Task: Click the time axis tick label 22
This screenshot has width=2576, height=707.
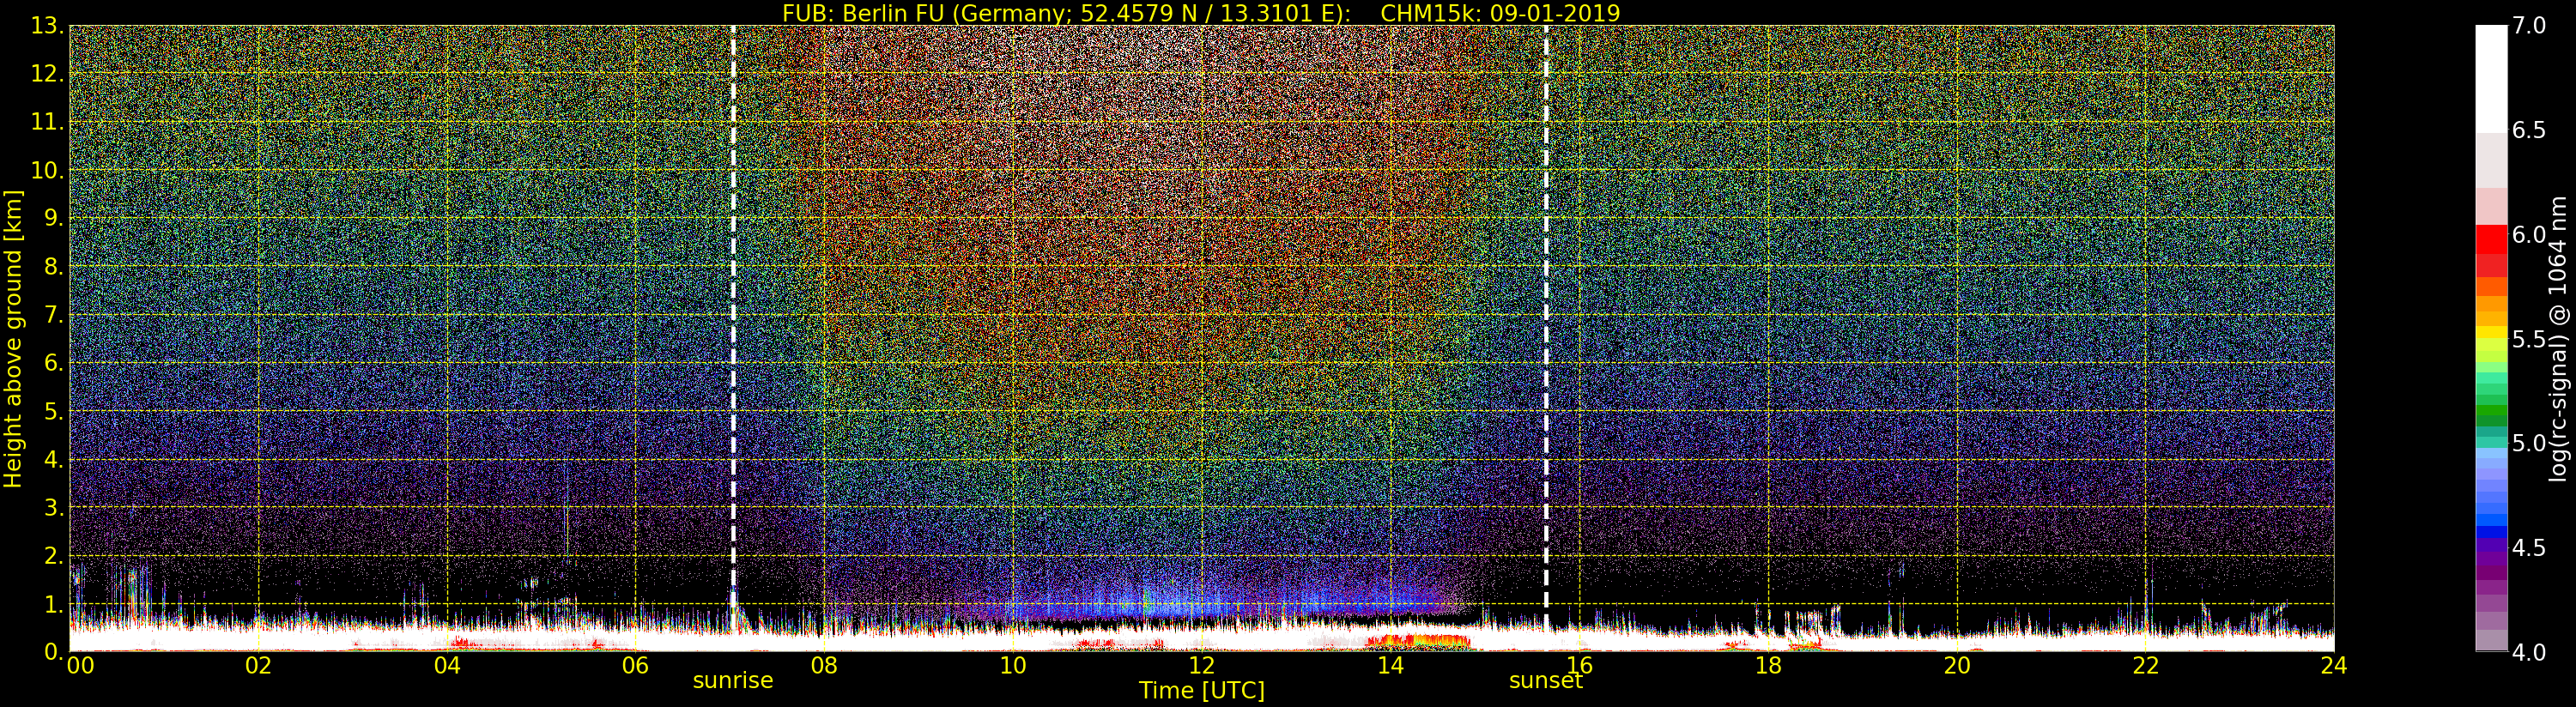Action: pos(2145,665)
